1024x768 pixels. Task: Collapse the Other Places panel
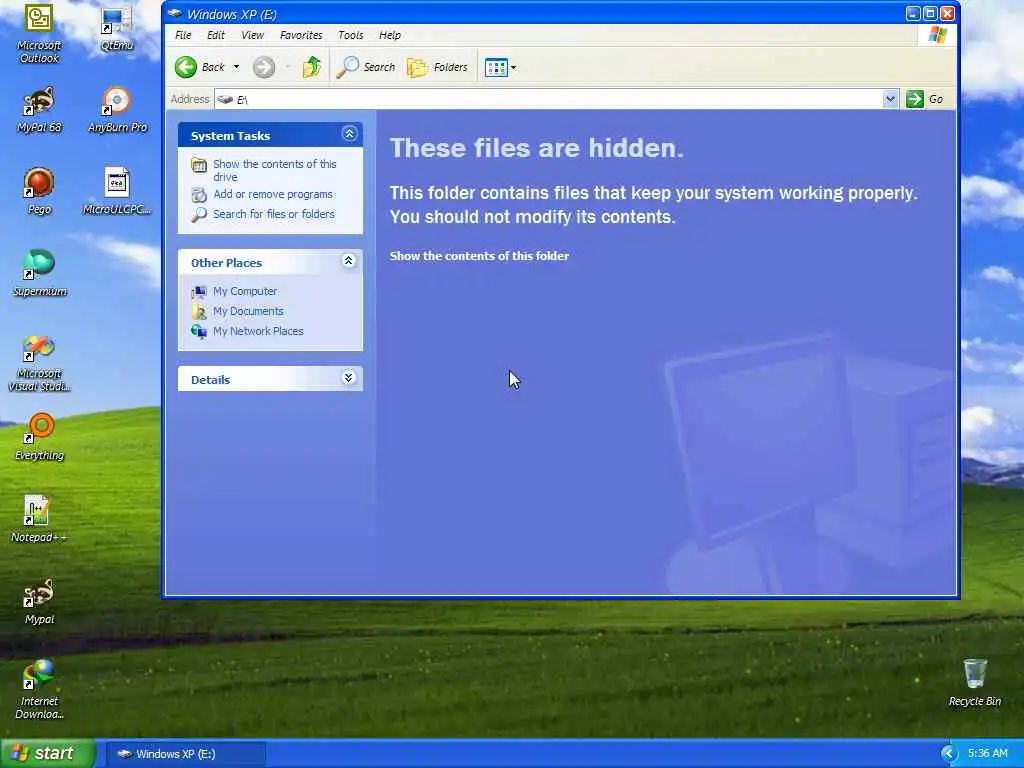point(349,261)
